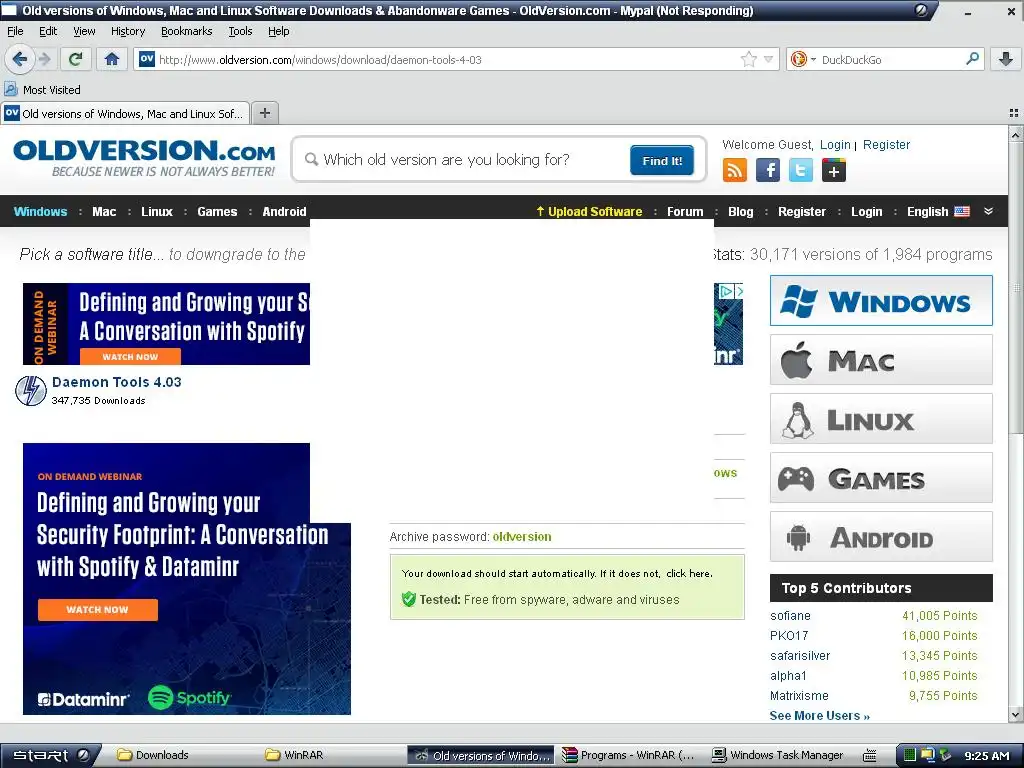Open the Twitter icon
This screenshot has width=1024, height=768.
[x=801, y=170]
